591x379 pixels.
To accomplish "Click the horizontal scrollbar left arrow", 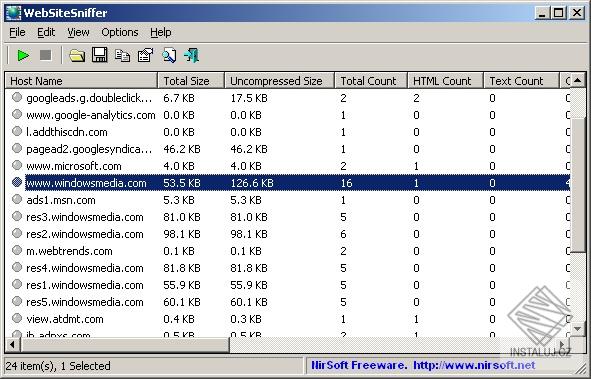I will click(x=12, y=344).
